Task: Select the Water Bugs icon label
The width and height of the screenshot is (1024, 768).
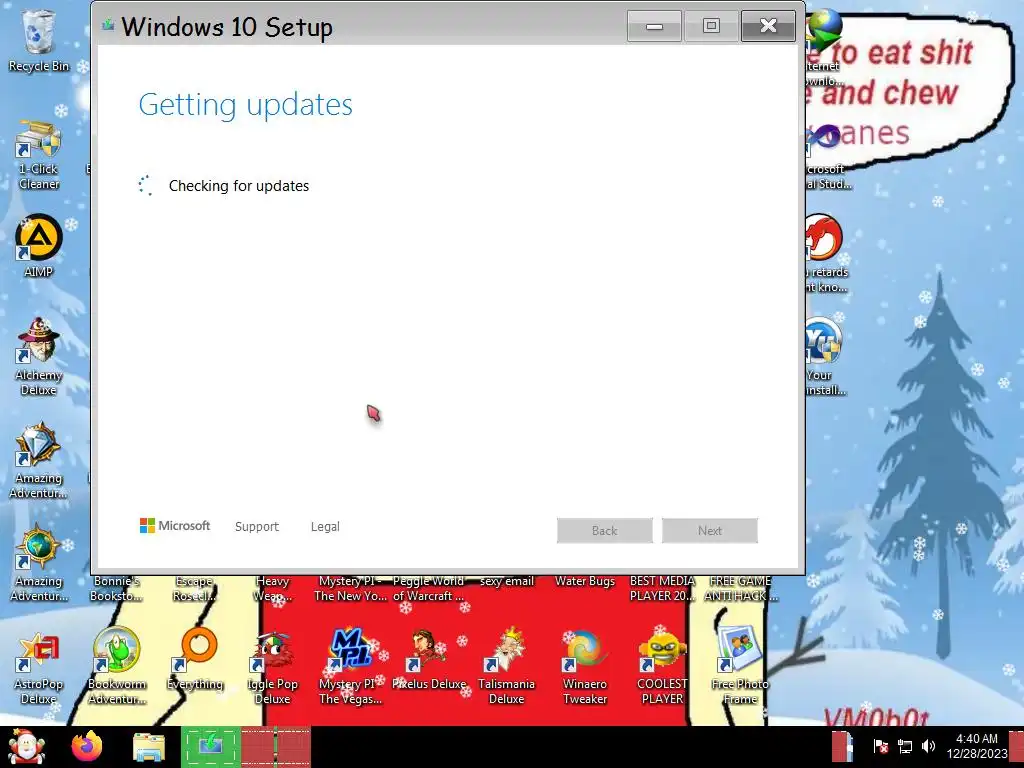Action: coord(584,581)
